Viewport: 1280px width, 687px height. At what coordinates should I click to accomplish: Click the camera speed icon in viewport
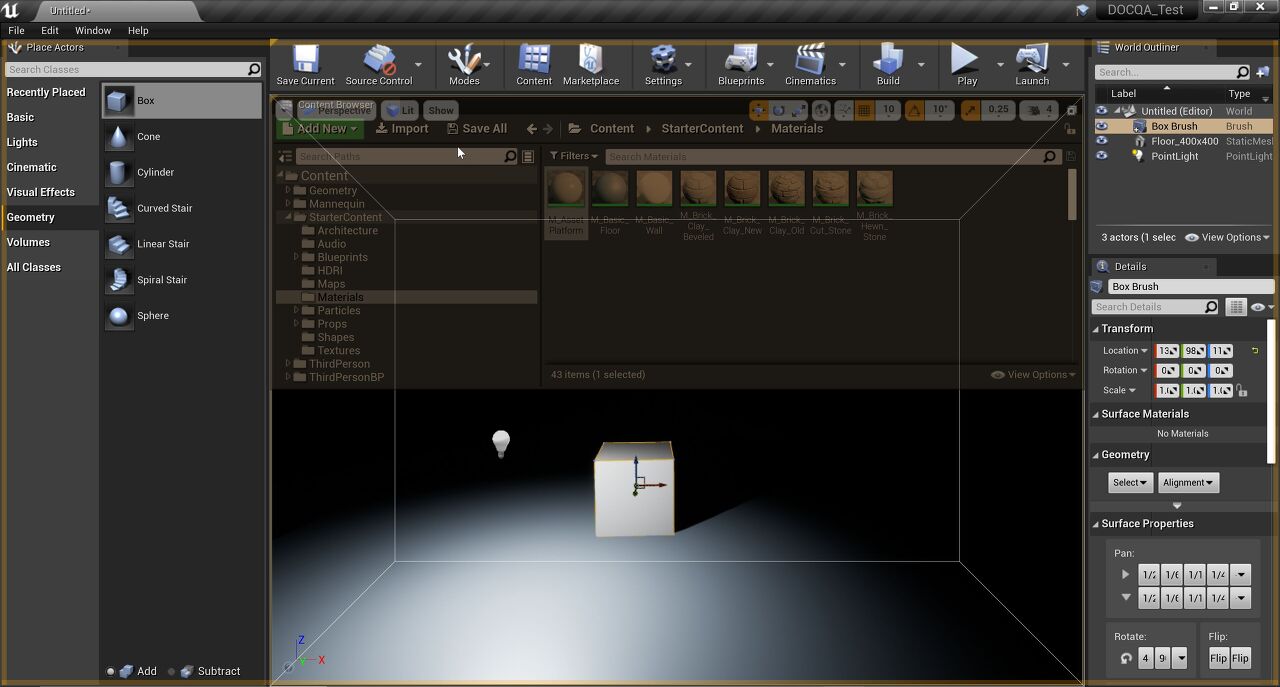tap(1038, 110)
